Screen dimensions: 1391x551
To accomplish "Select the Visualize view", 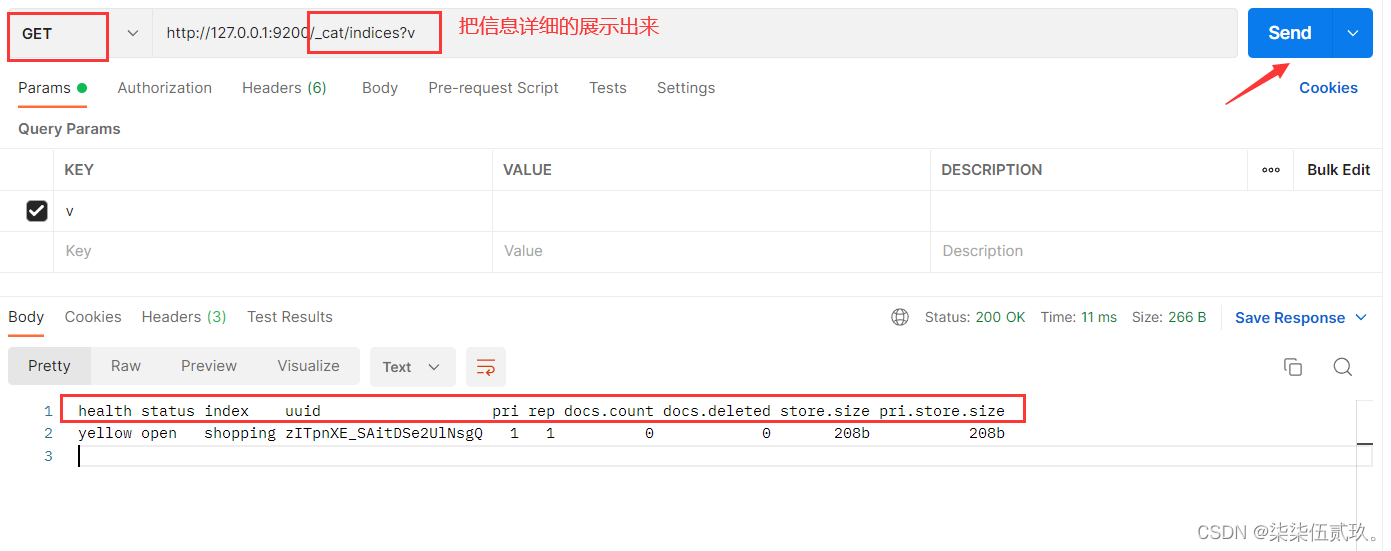I will click(x=308, y=366).
